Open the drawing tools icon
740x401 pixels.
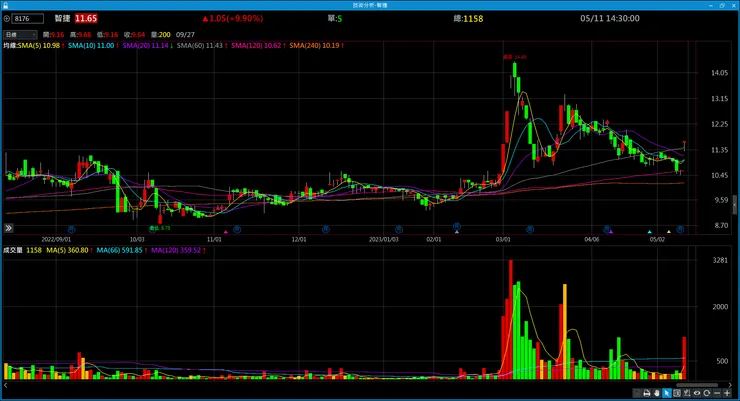coord(687,393)
